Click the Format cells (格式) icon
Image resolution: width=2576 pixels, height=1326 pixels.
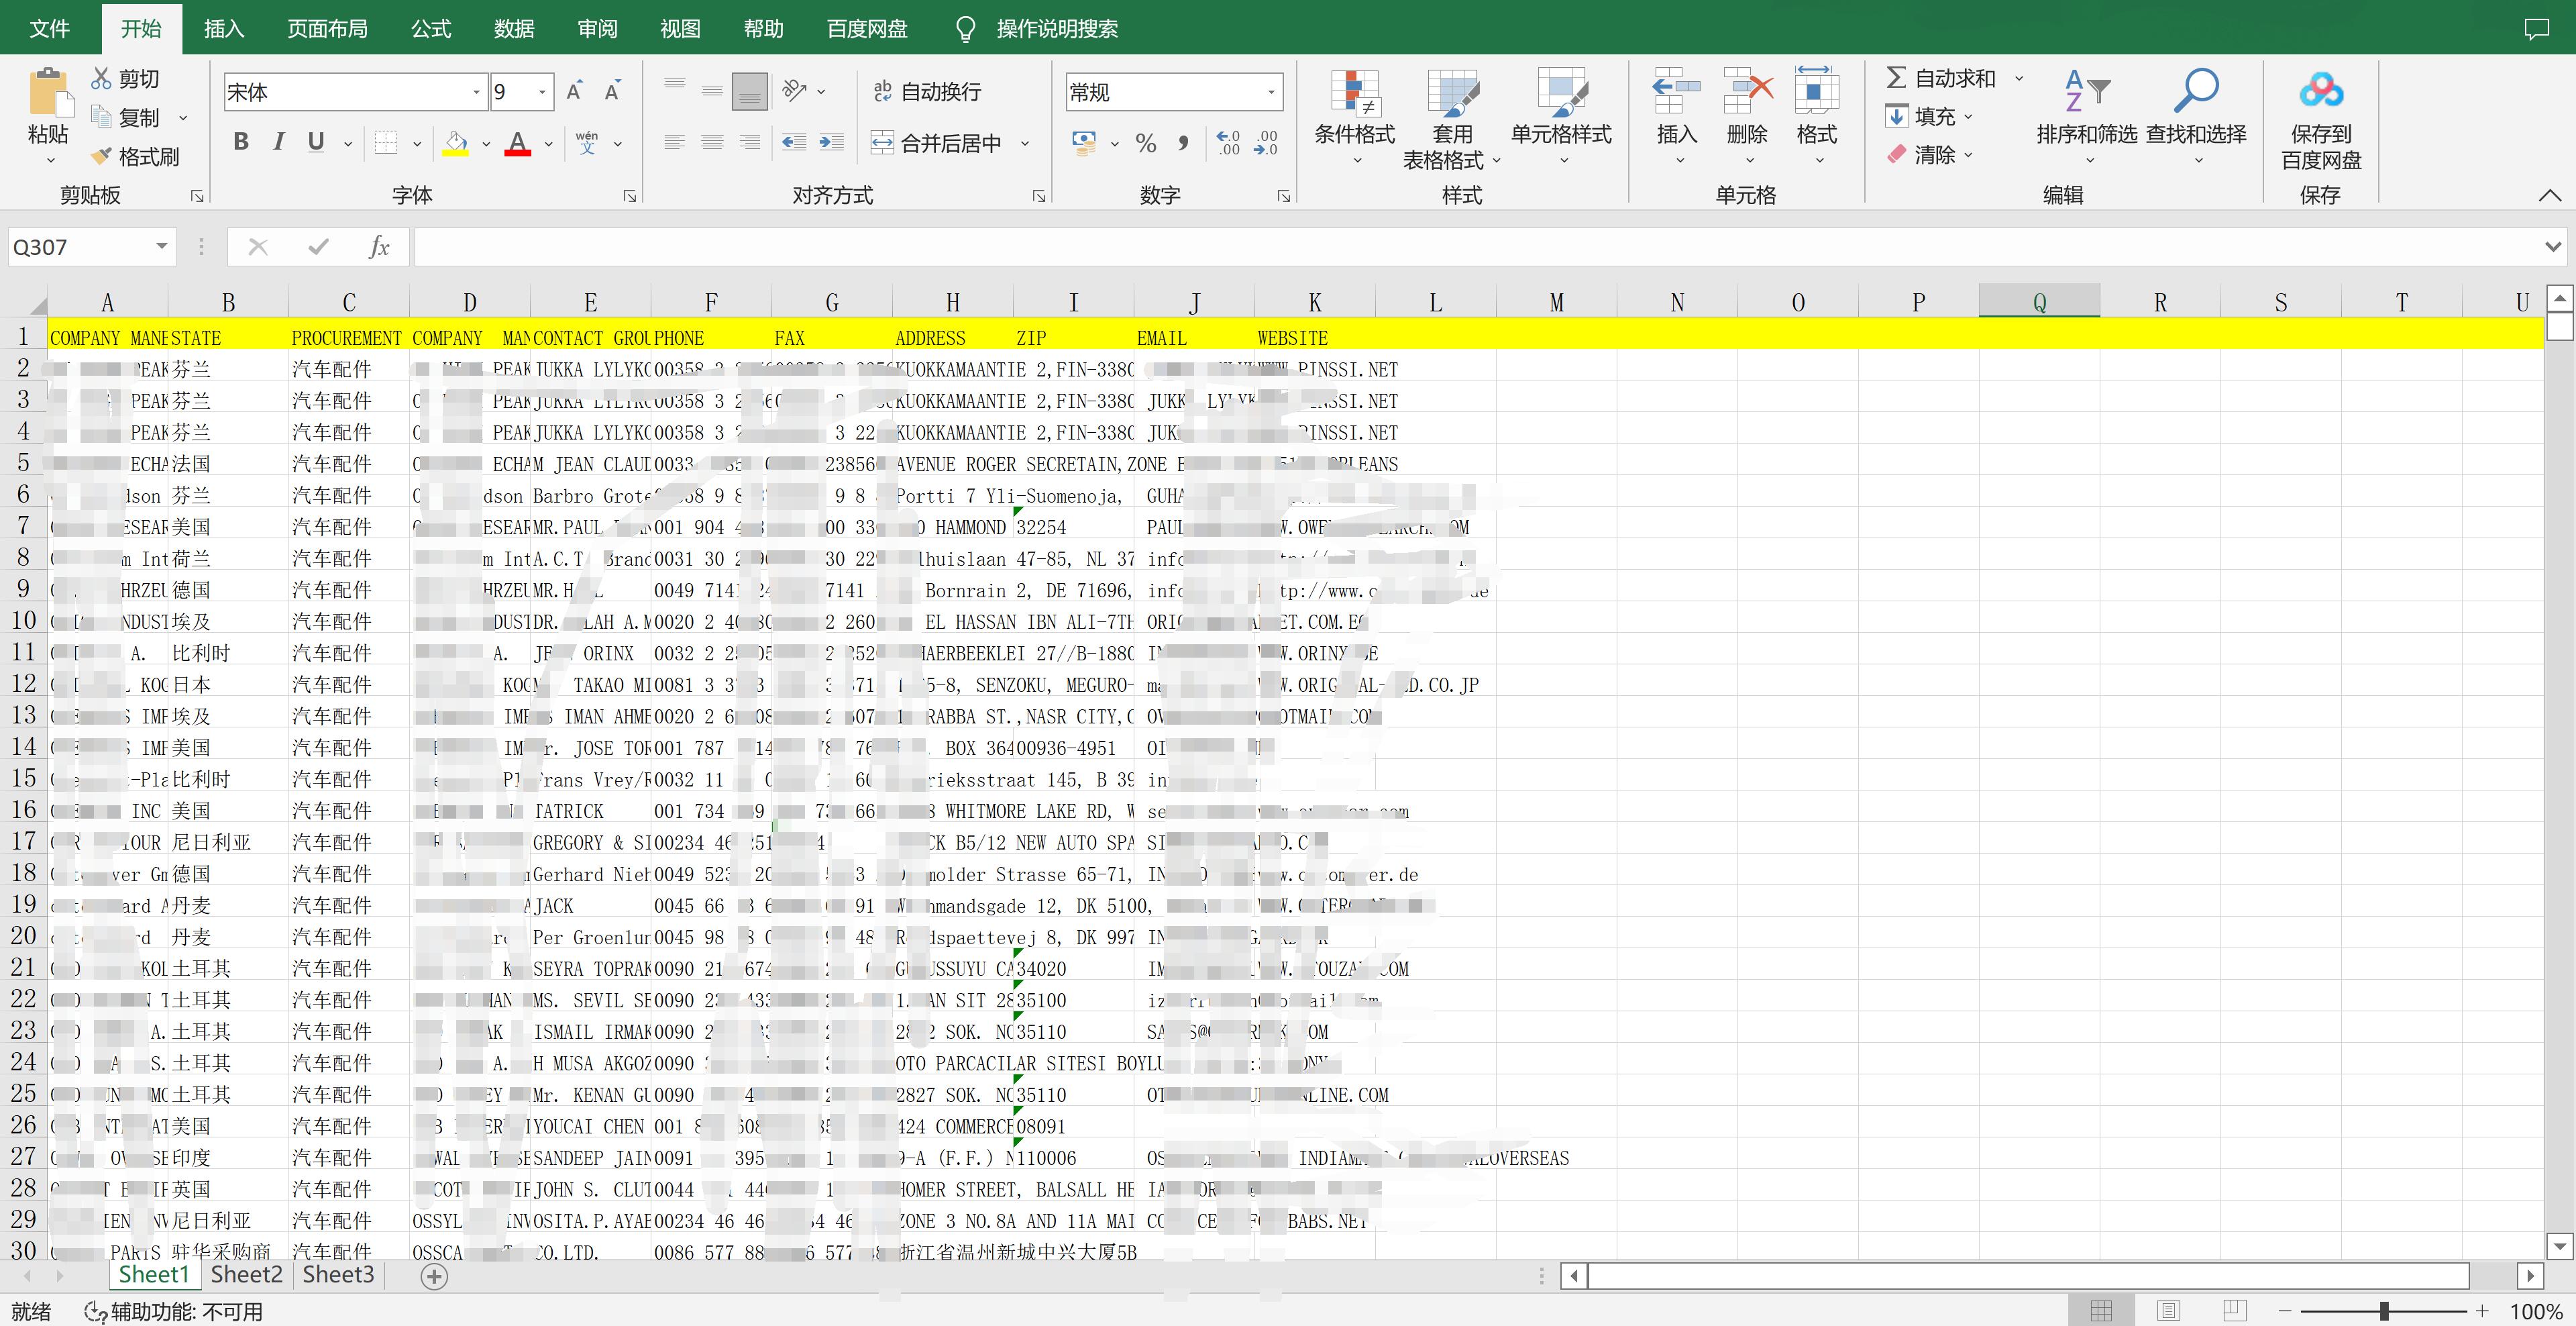click(x=1817, y=93)
